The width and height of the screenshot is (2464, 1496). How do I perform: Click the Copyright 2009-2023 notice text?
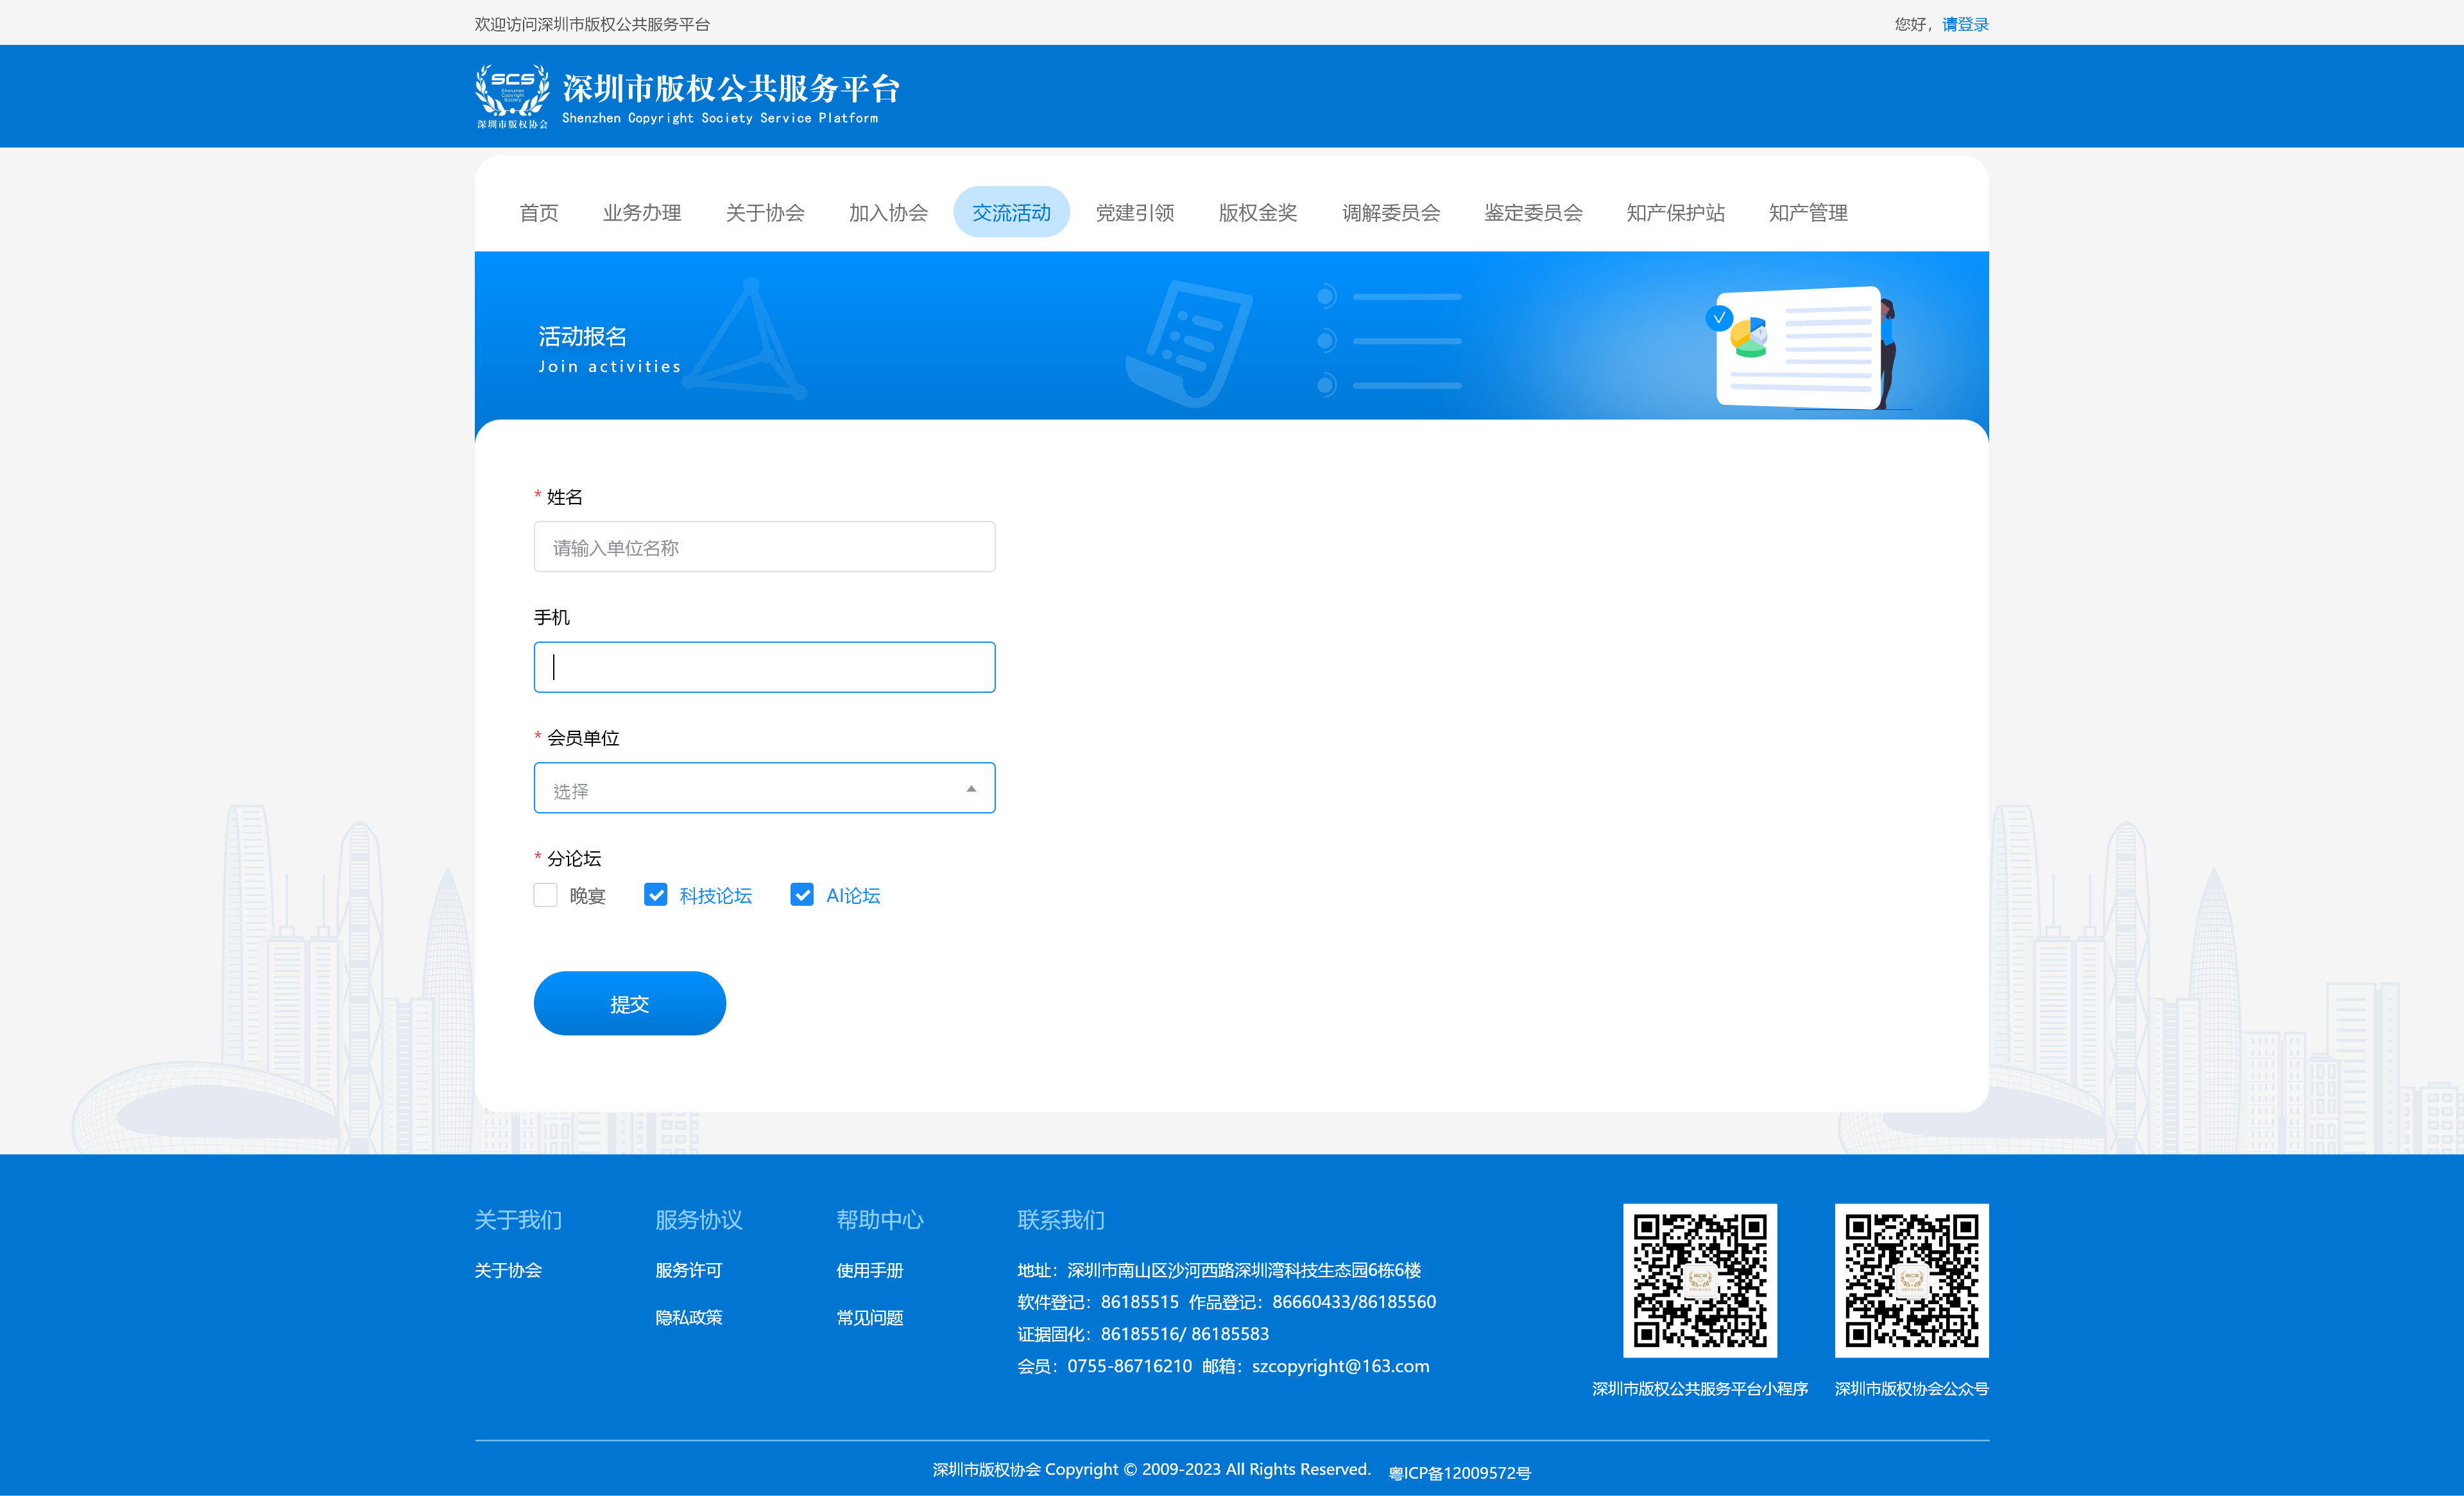click(x=1152, y=1469)
